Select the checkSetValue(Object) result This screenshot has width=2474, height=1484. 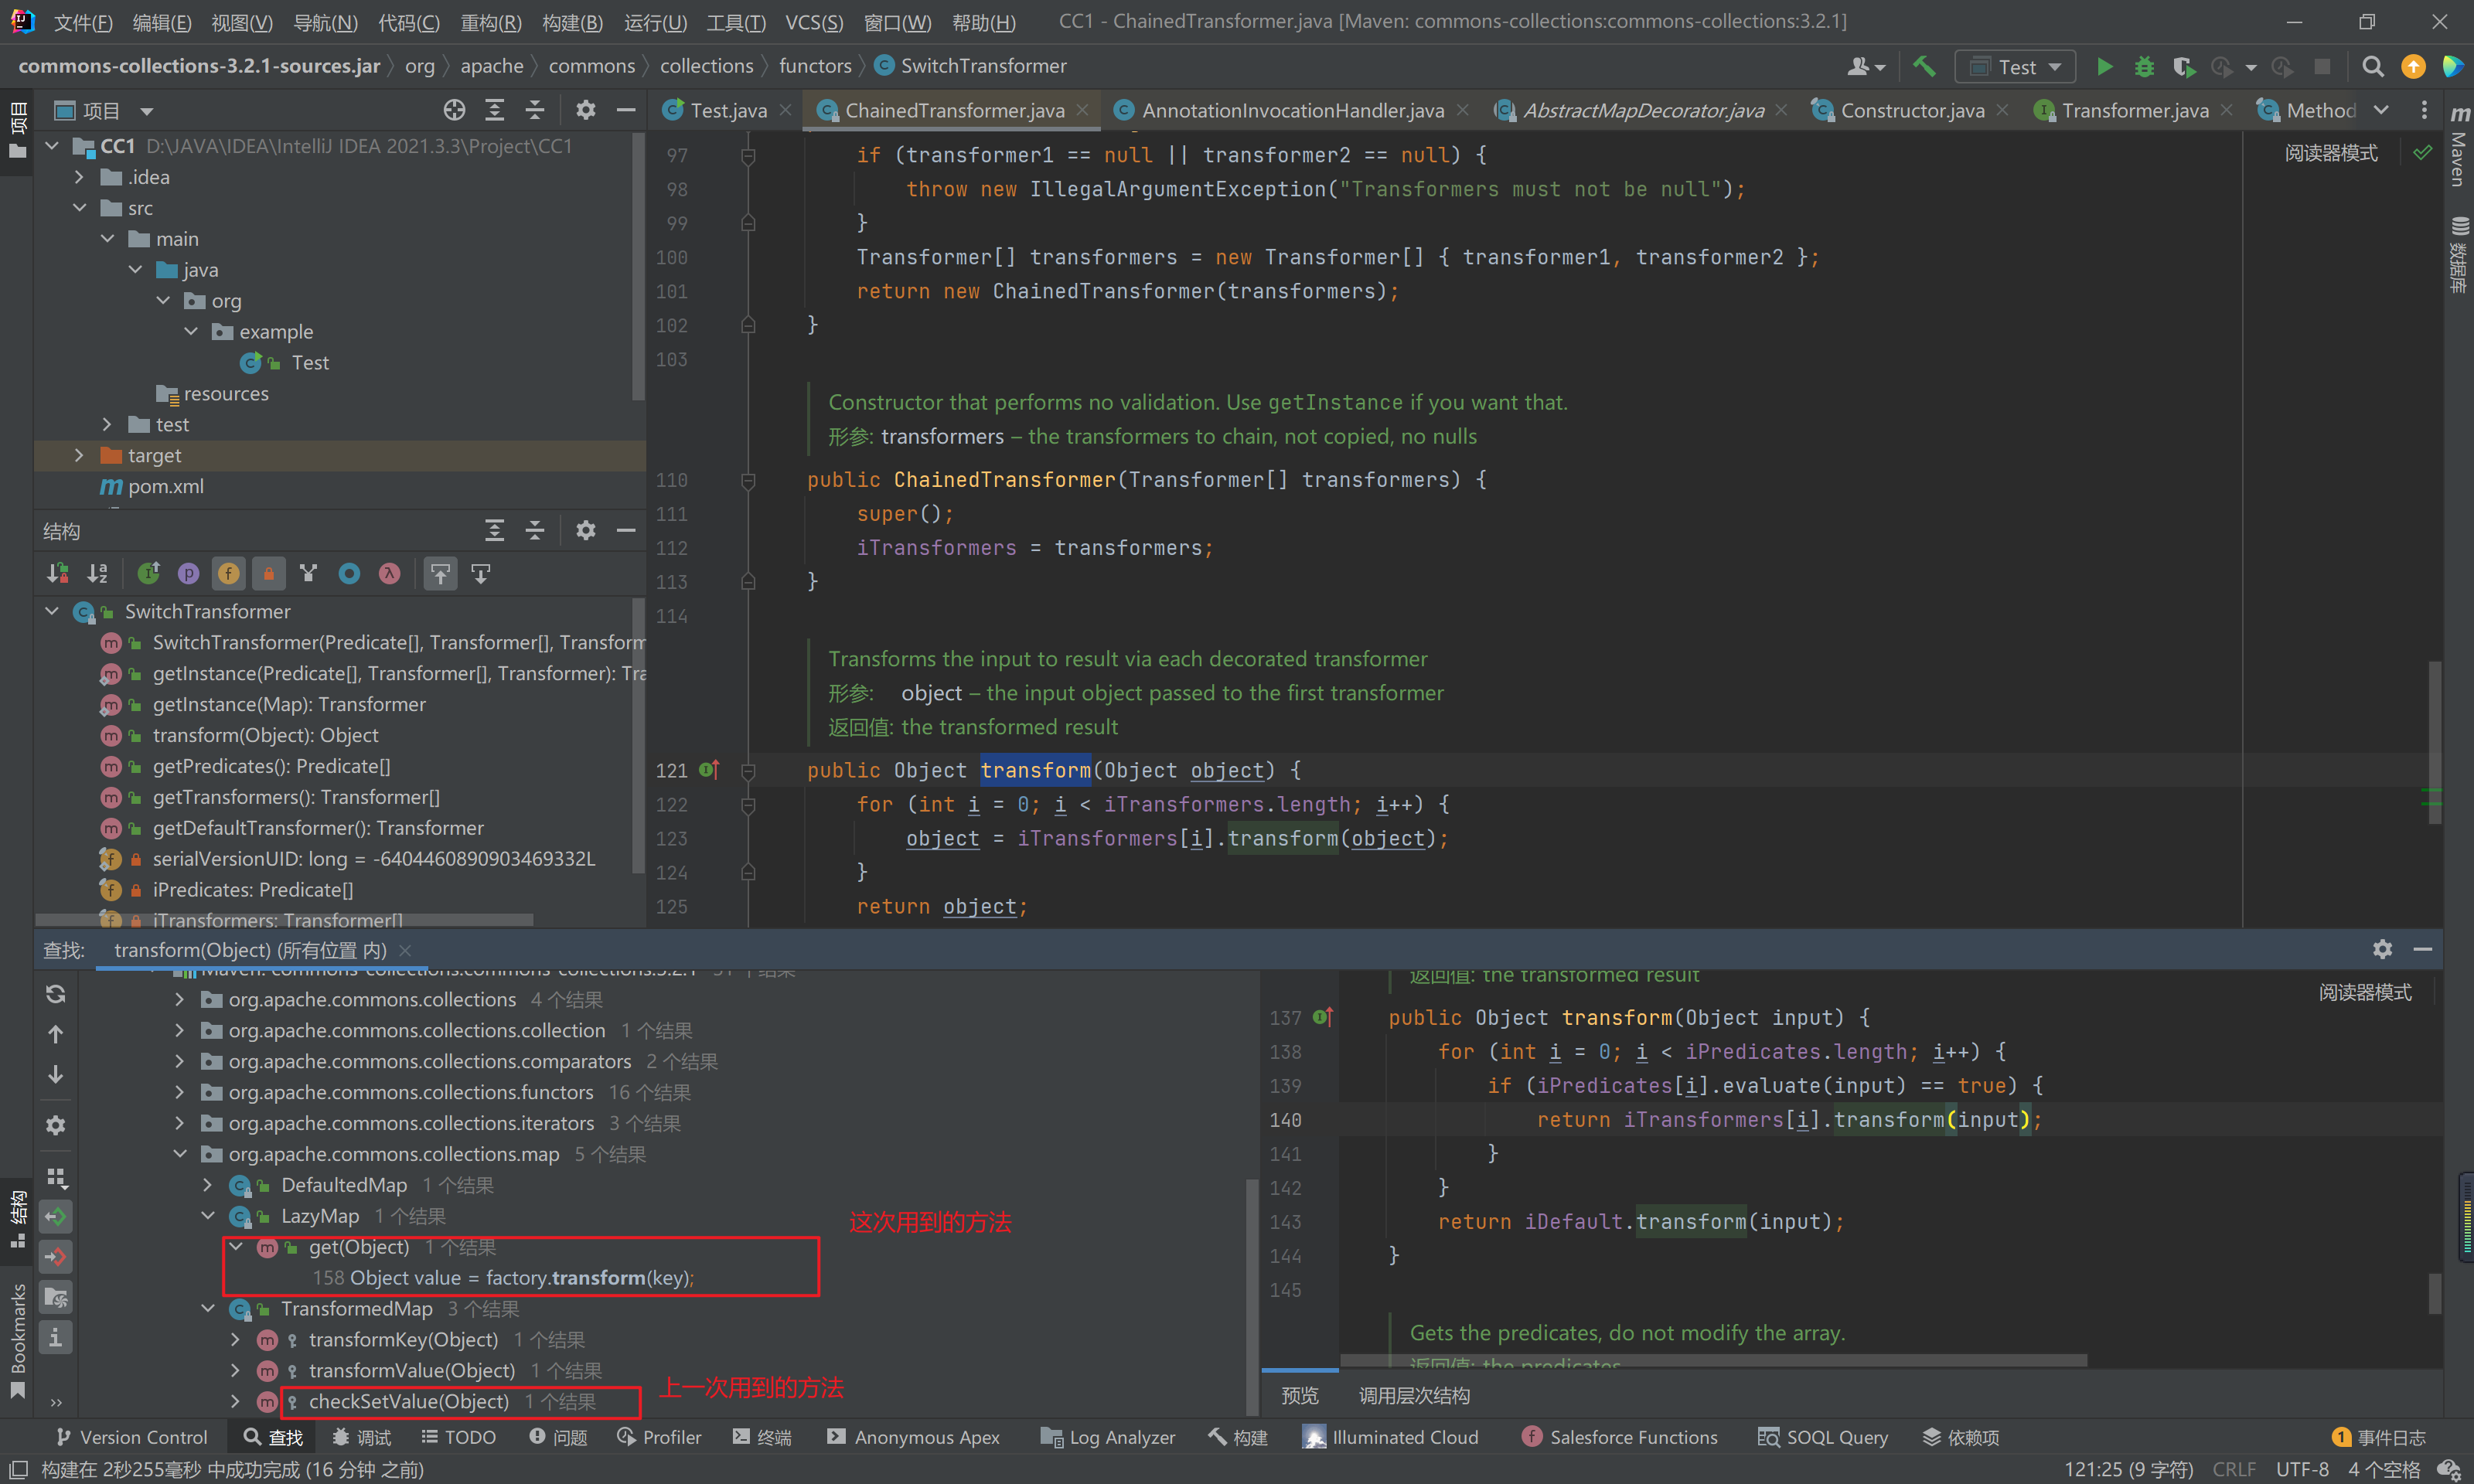click(408, 1401)
